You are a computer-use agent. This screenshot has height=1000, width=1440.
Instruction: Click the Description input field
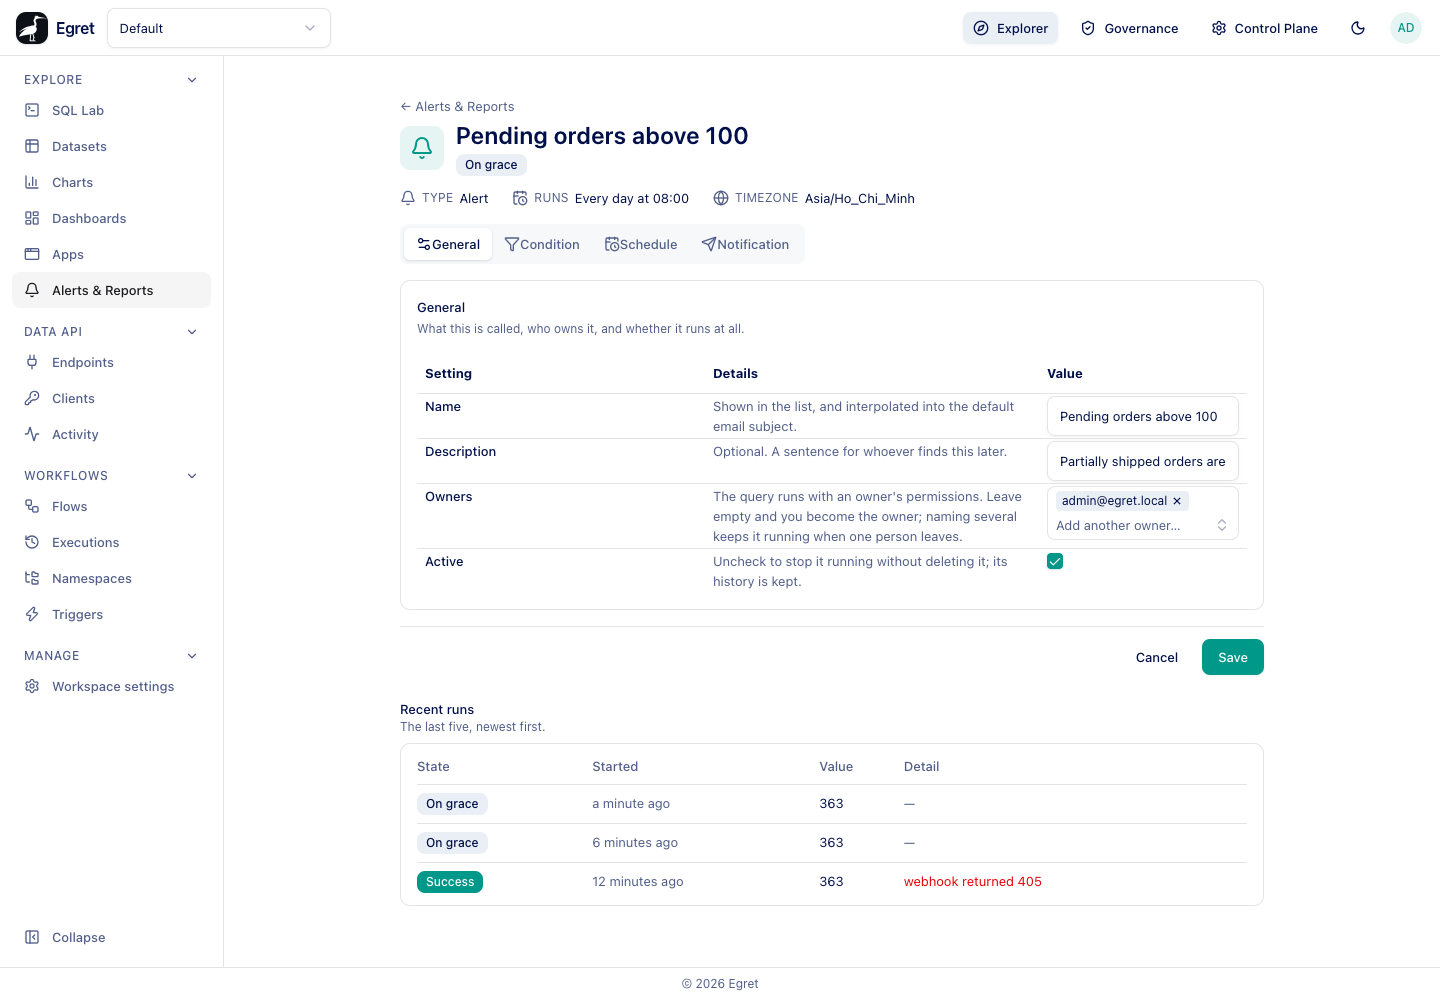[x=1143, y=461]
